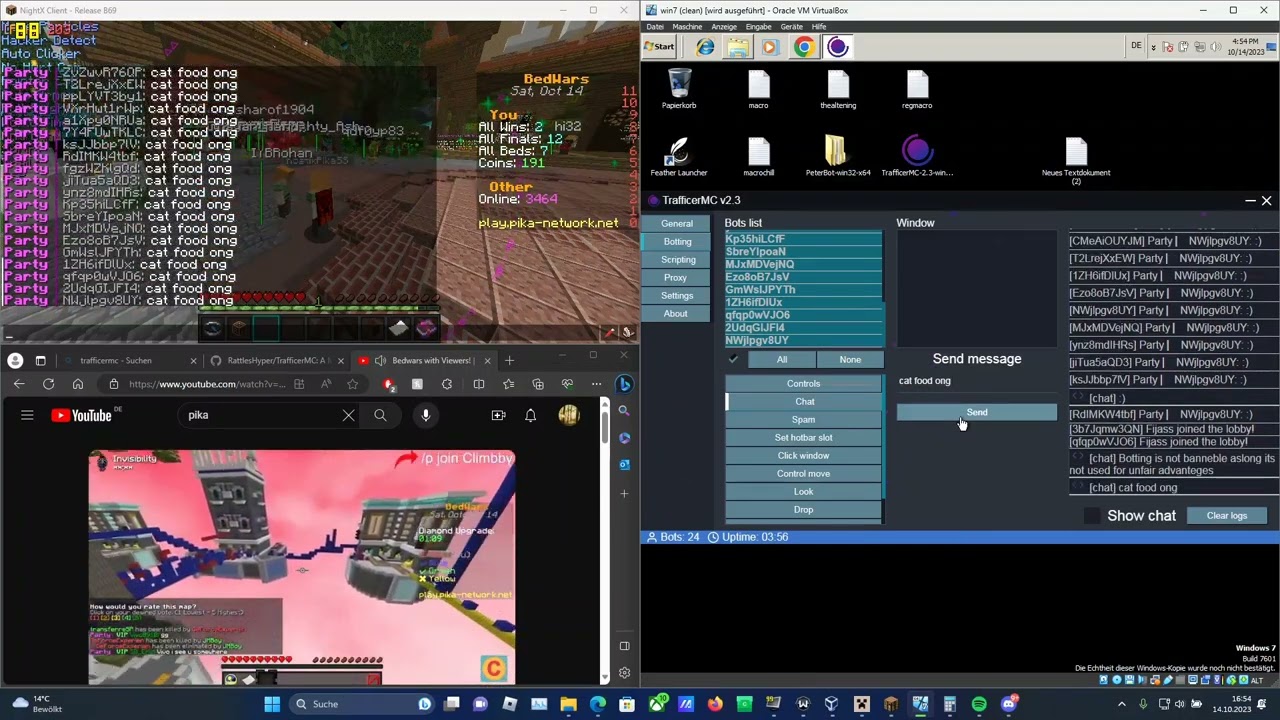The height and width of the screenshot is (720, 1280).
Task: Switch to About tab in TrafficerMC
Action: tap(676, 313)
